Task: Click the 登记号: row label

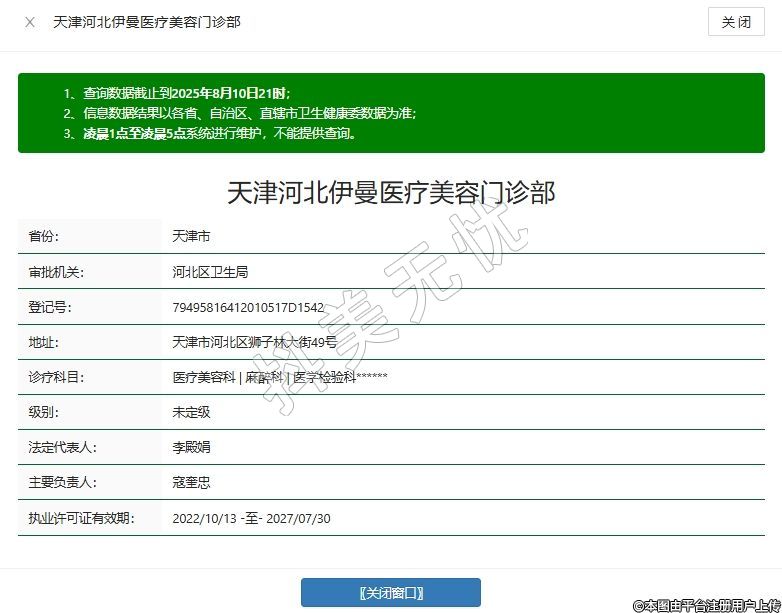Action: click(x=50, y=307)
